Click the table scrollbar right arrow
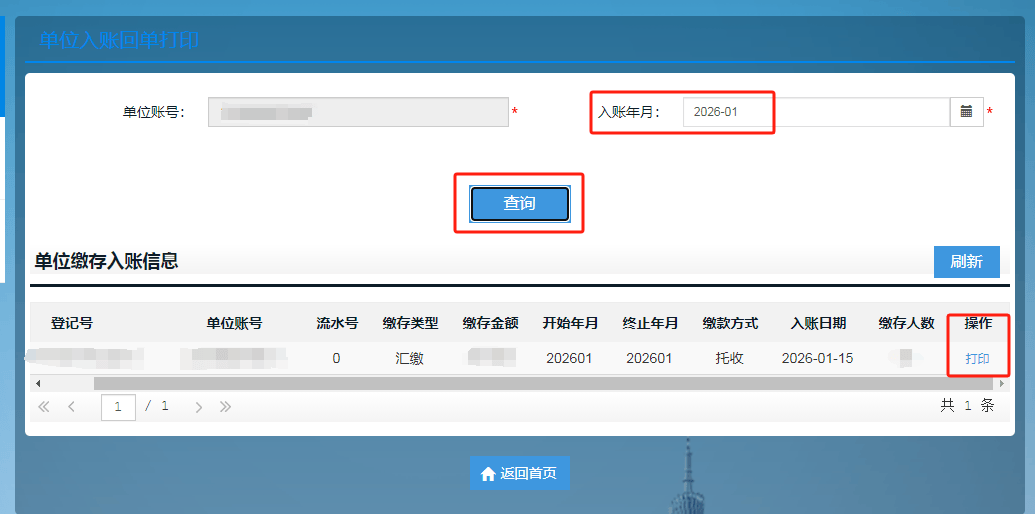Viewport: 1035px width, 514px height. [1001, 383]
